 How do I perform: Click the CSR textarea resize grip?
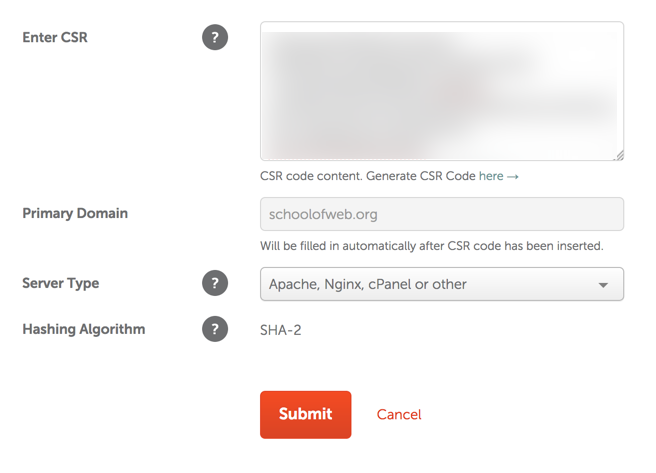619,156
